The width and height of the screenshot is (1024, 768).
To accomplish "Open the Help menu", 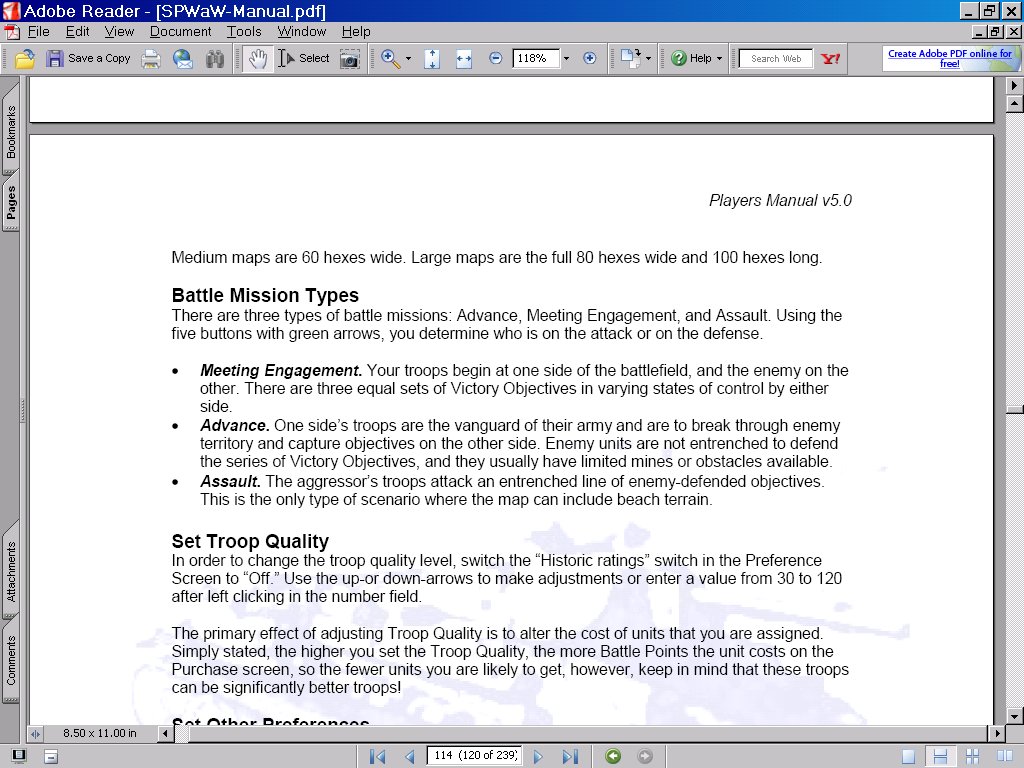I will tap(356, 31).
